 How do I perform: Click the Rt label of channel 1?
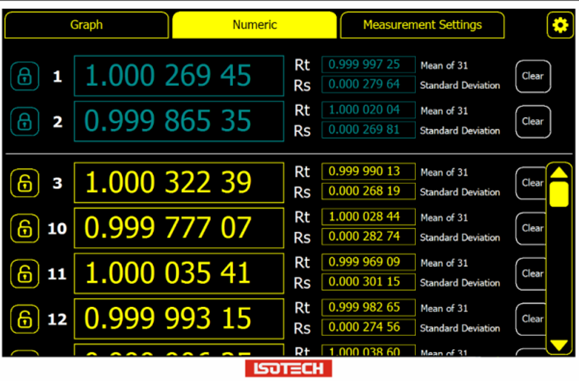coord(302,65)
